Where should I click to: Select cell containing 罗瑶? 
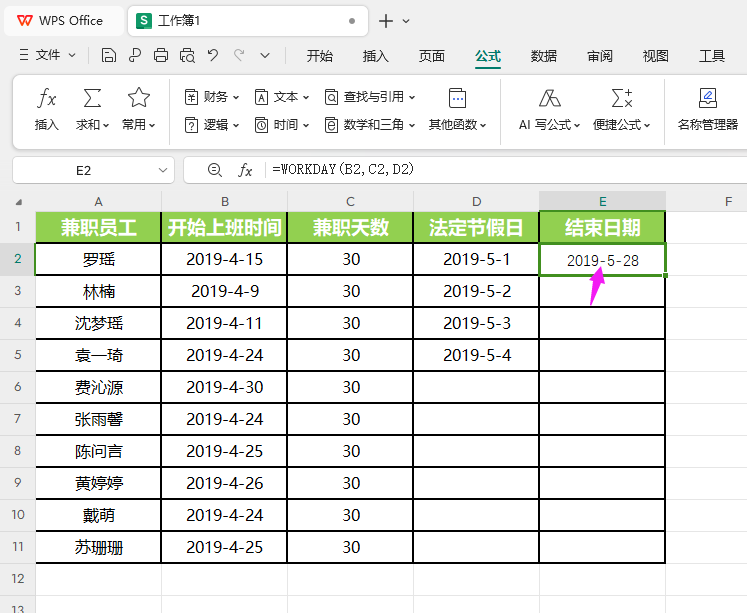coord(99,260)
